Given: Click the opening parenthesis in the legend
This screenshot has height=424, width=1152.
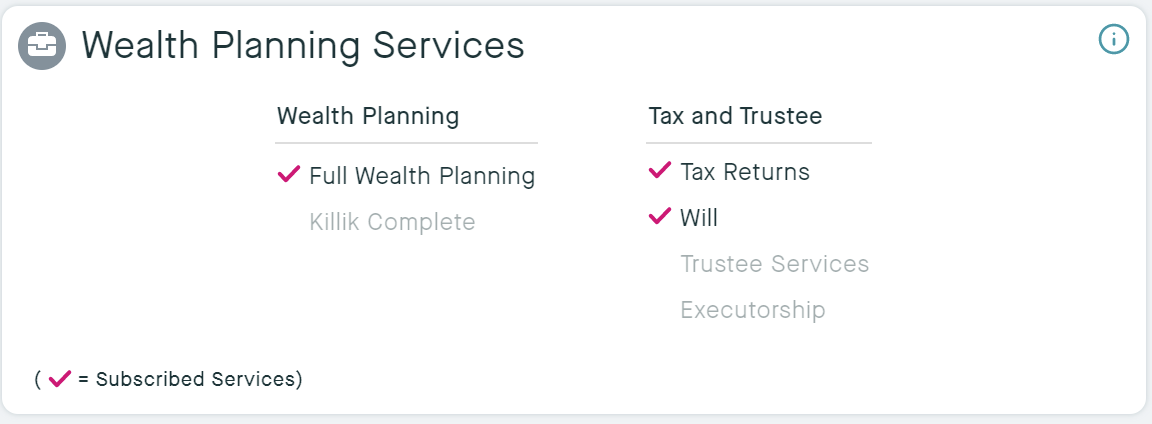Looking at the screenshot, I should pyautogui.click(x=37, y=379).
